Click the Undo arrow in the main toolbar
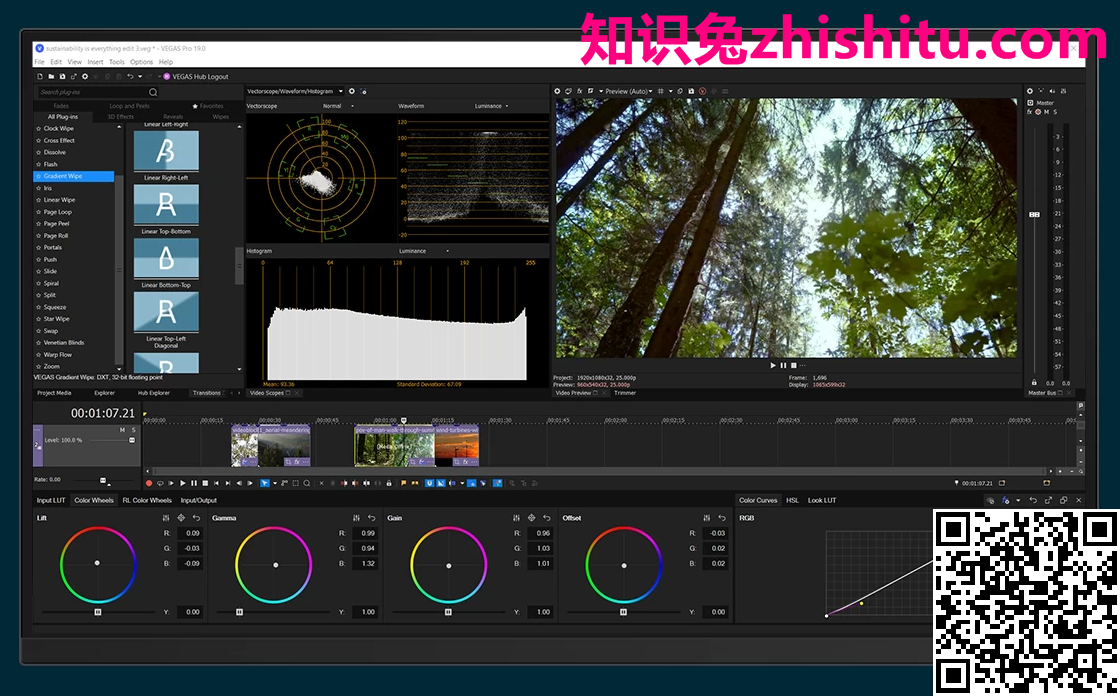1120x696 pixels. coord(130,76)
